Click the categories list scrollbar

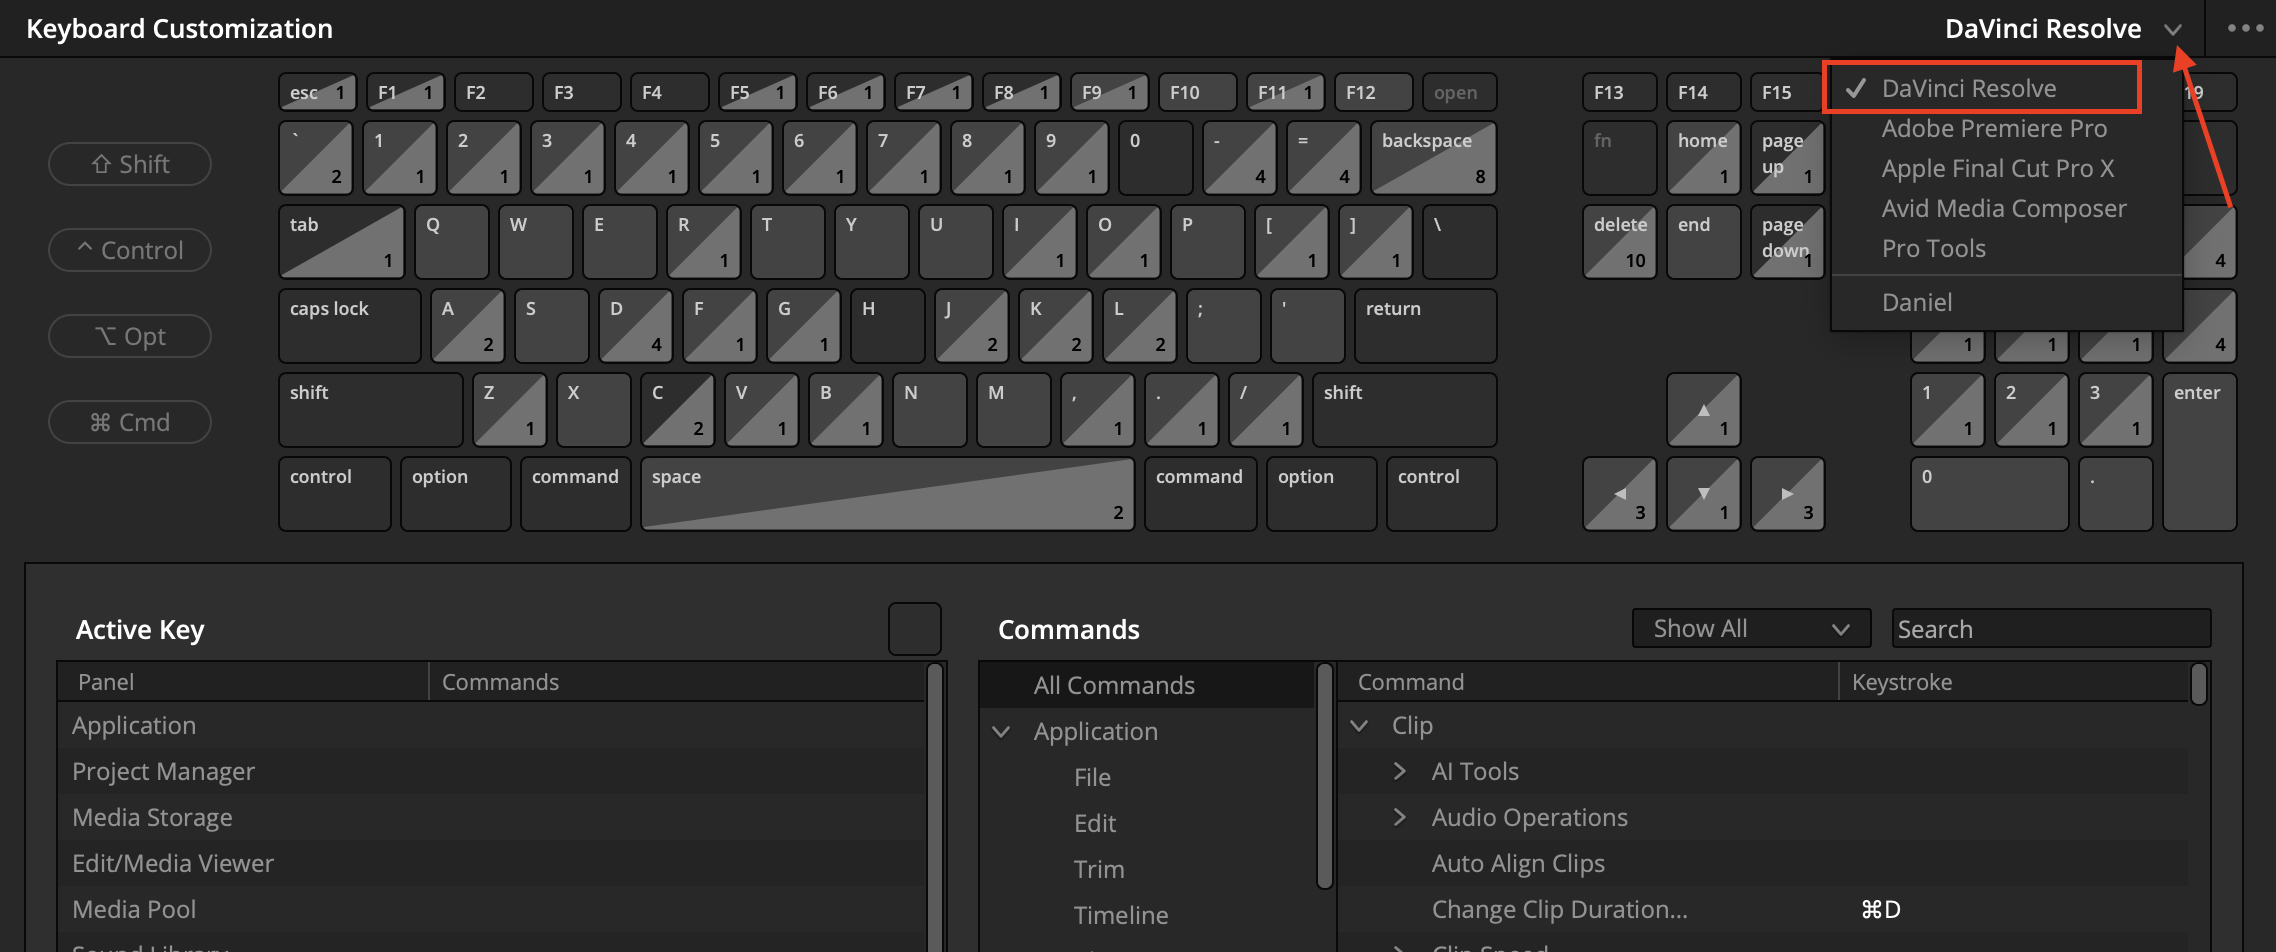(x=1325, y=775)
